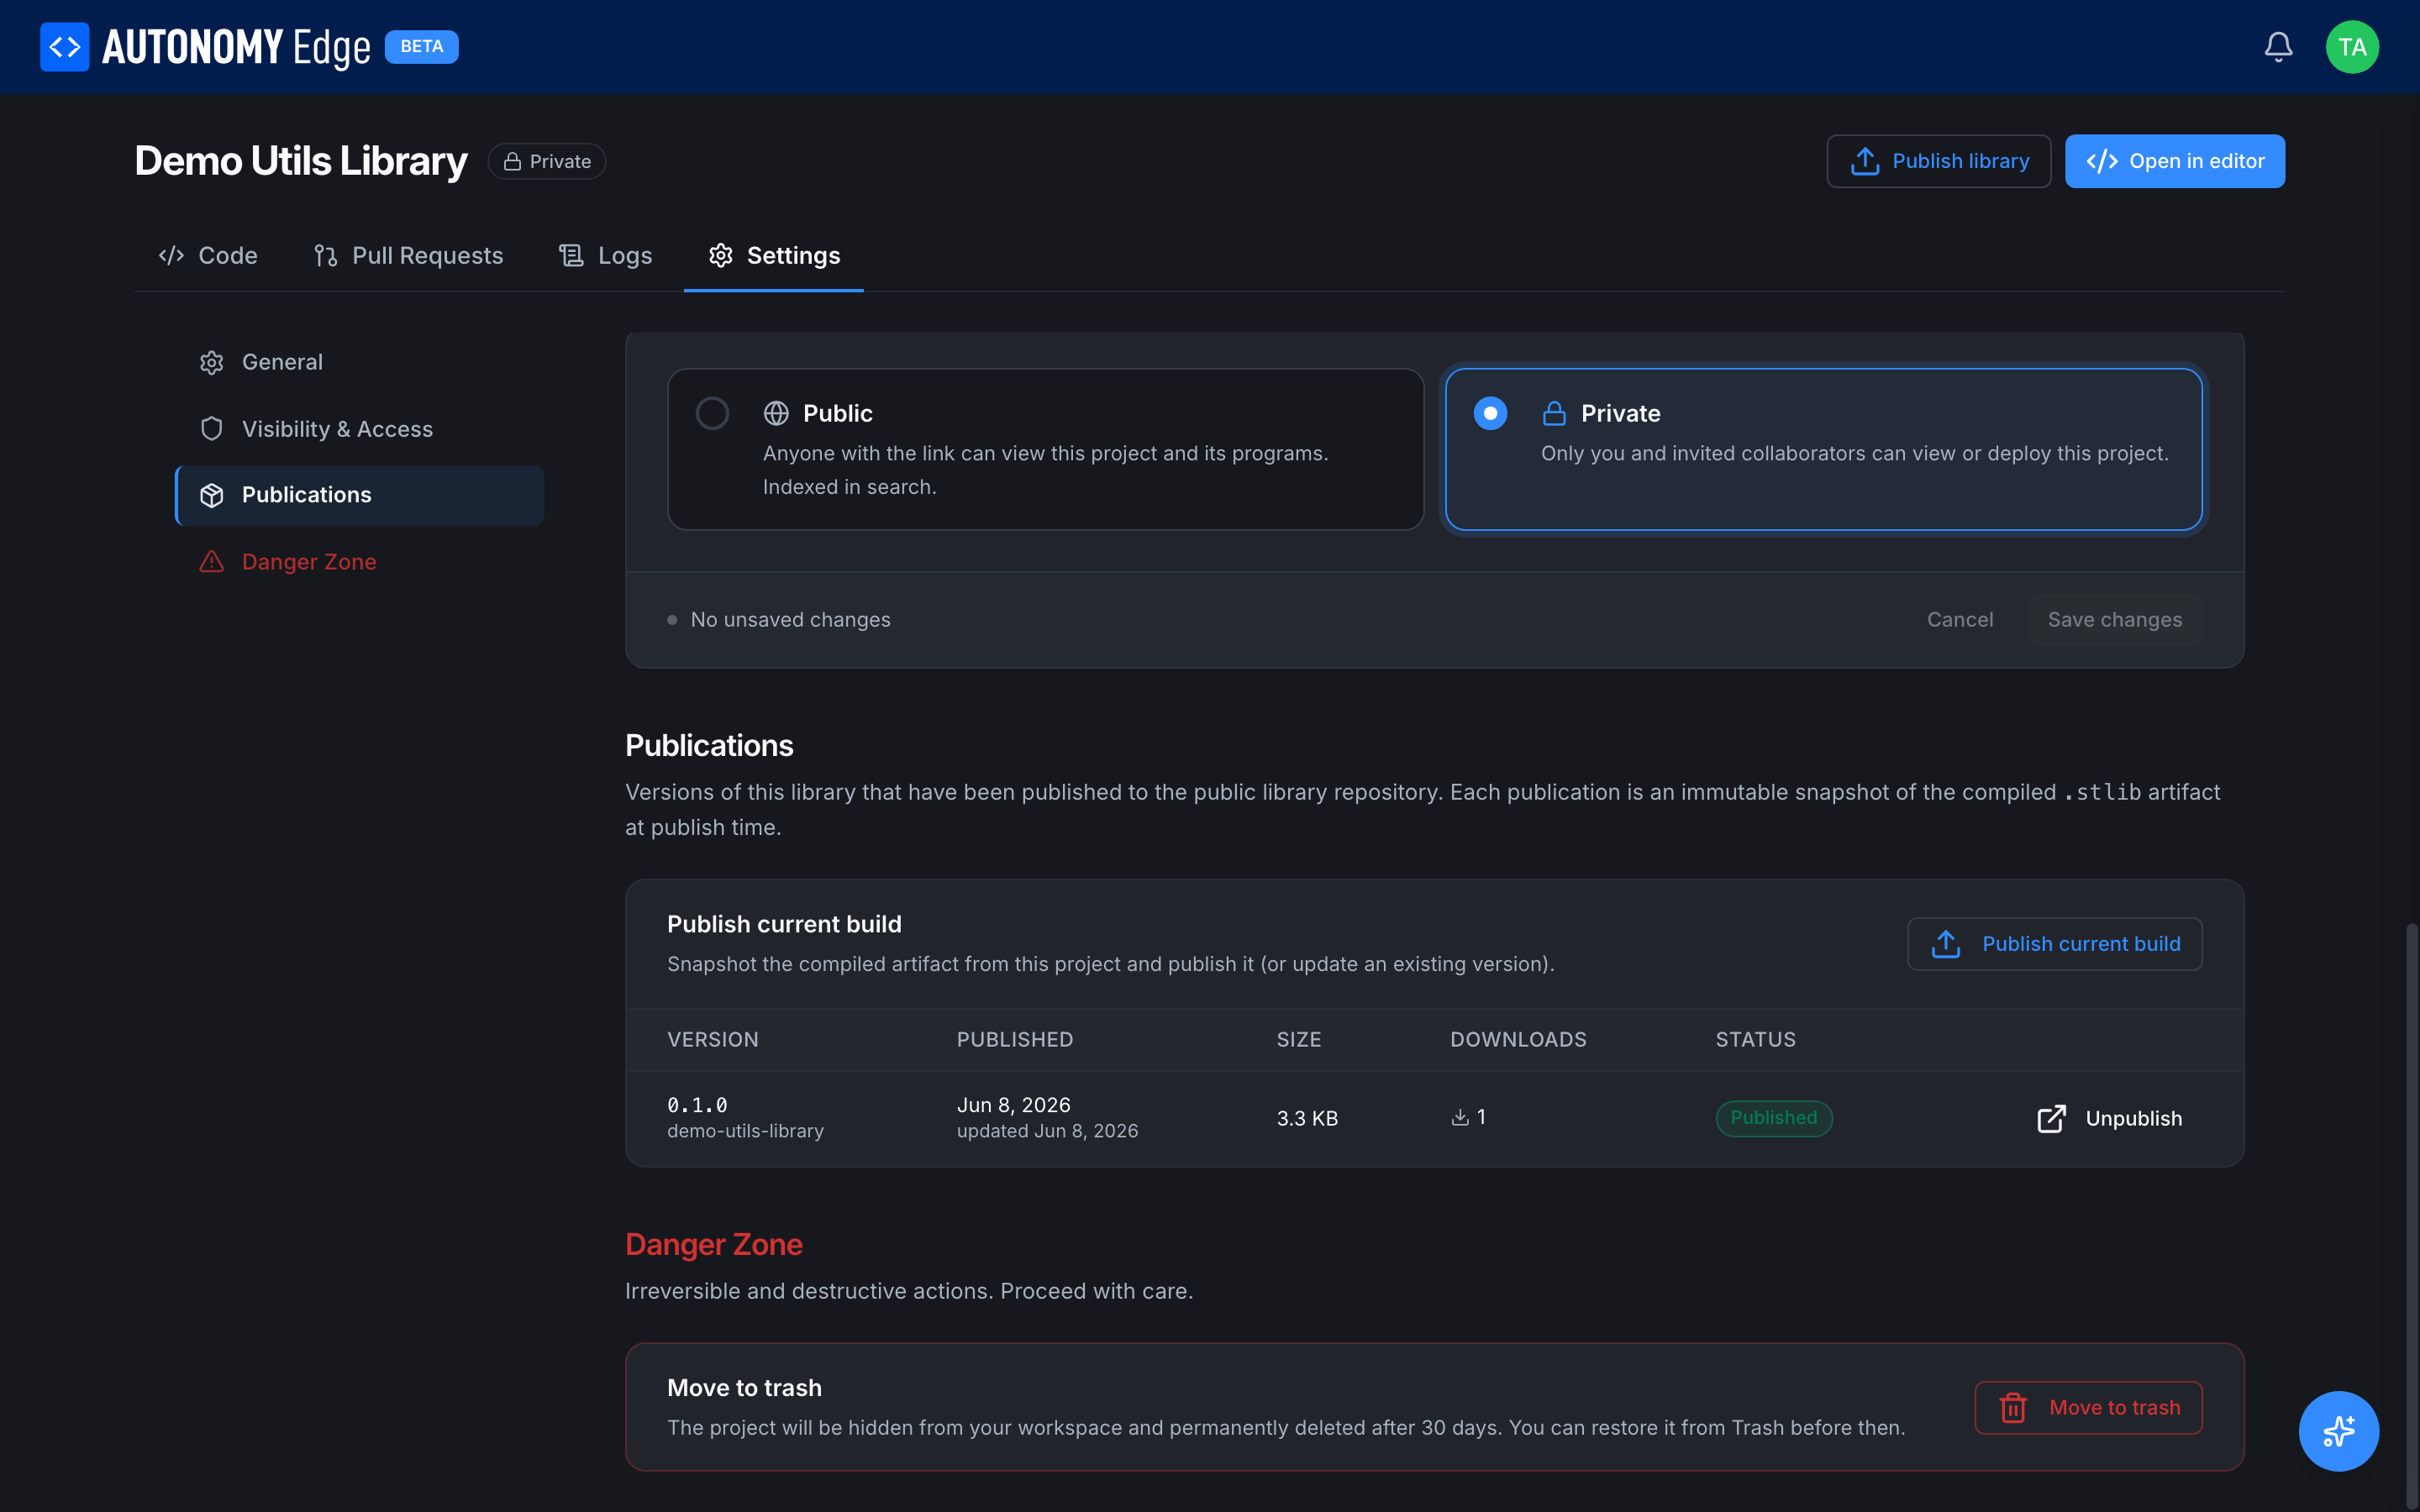This screenshot has height=1512, width=2420.
Task: Click the lock icon on Private option
Action: pyautogui.click(x=1554, y=413)
